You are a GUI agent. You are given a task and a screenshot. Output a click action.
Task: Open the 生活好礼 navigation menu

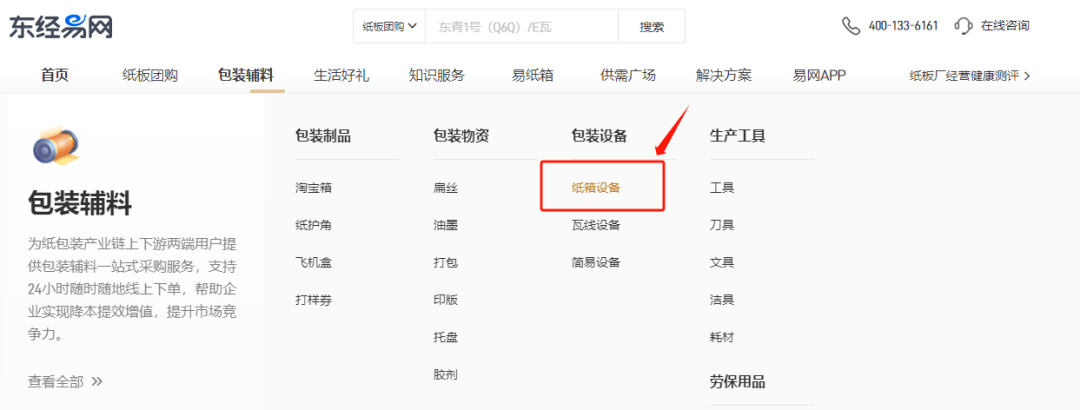(341, 75)
